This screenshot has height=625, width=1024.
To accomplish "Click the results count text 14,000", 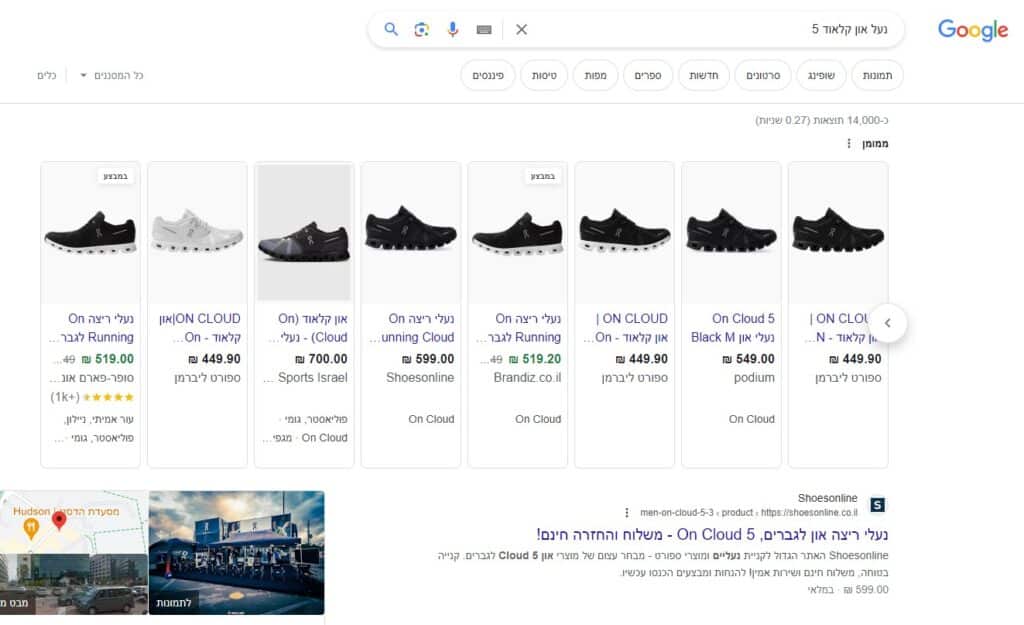I will pyautogui.click(x=822, y=120).
